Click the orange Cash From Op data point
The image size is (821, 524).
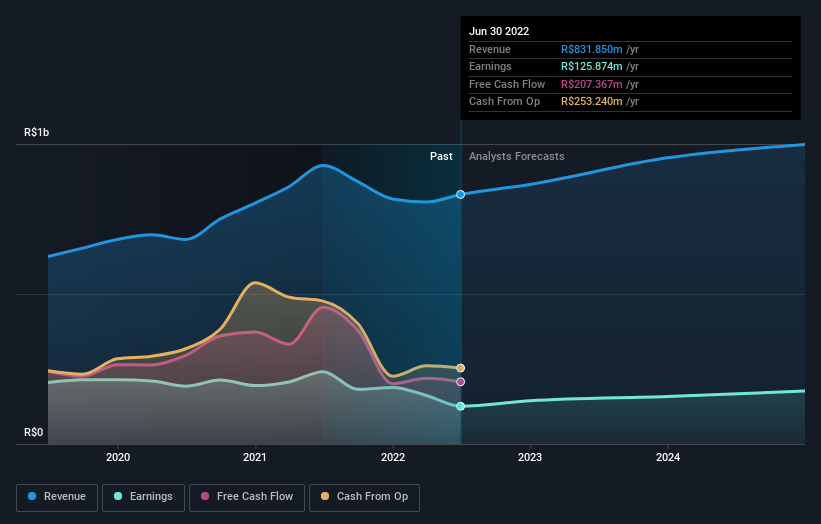pyautogui.click(x=460, y=368)
